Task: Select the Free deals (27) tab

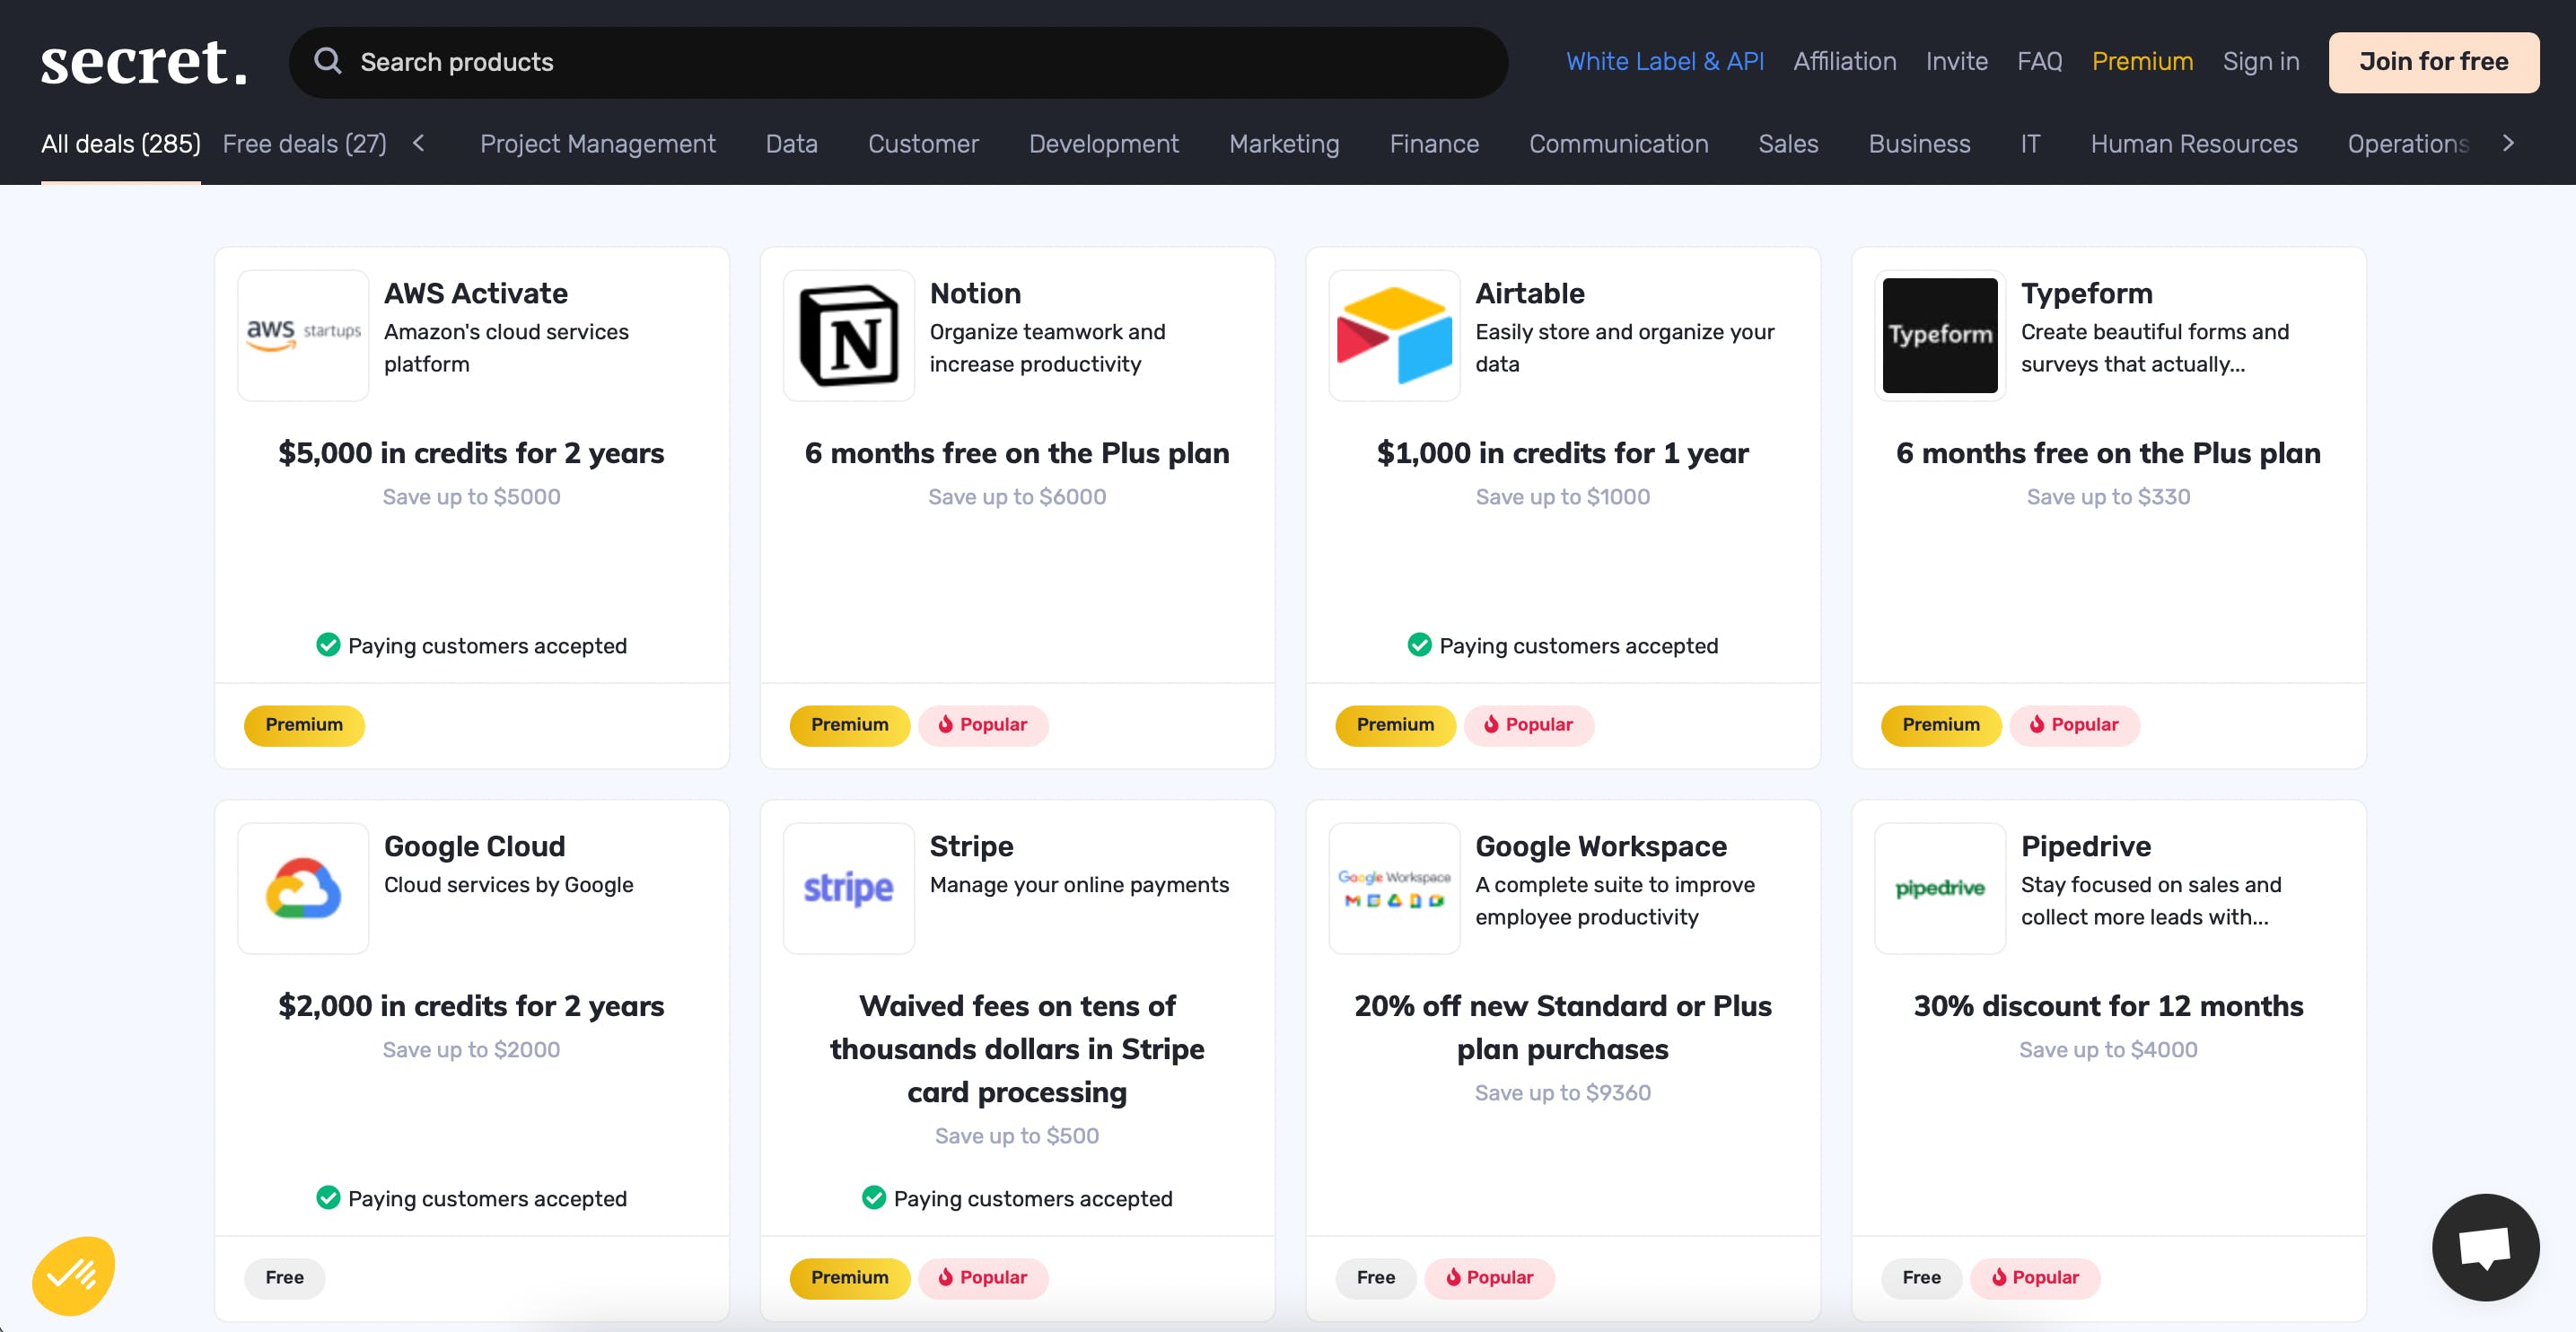Action: pyautogui.click(x=304, y=144)
